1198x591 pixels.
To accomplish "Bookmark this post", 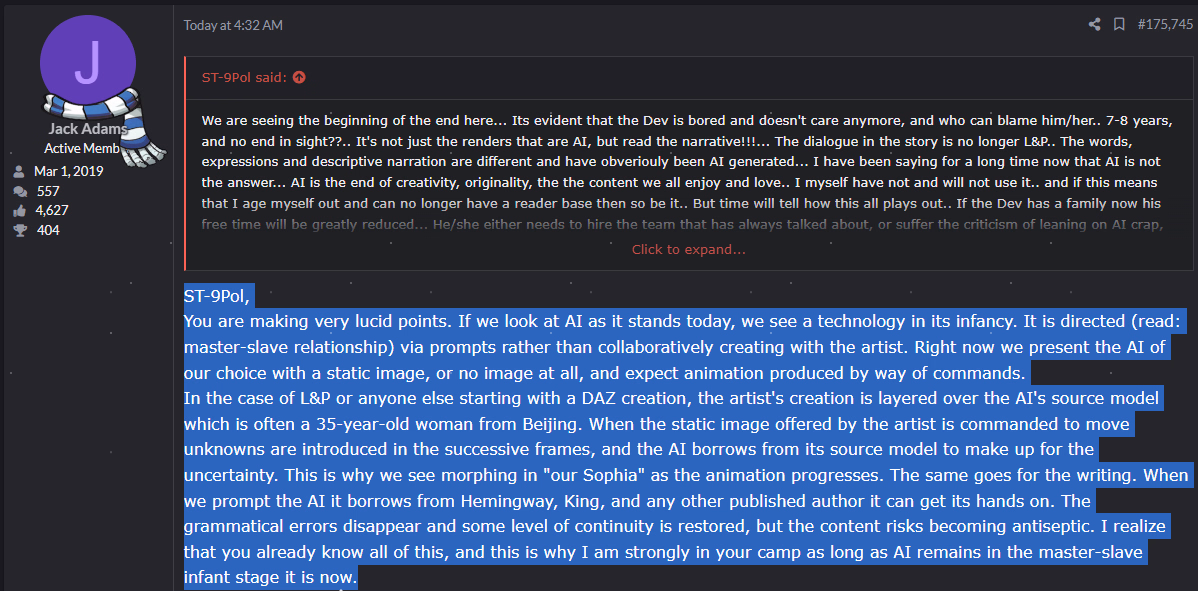I will pyautogui.click(x=1120, y=24).
